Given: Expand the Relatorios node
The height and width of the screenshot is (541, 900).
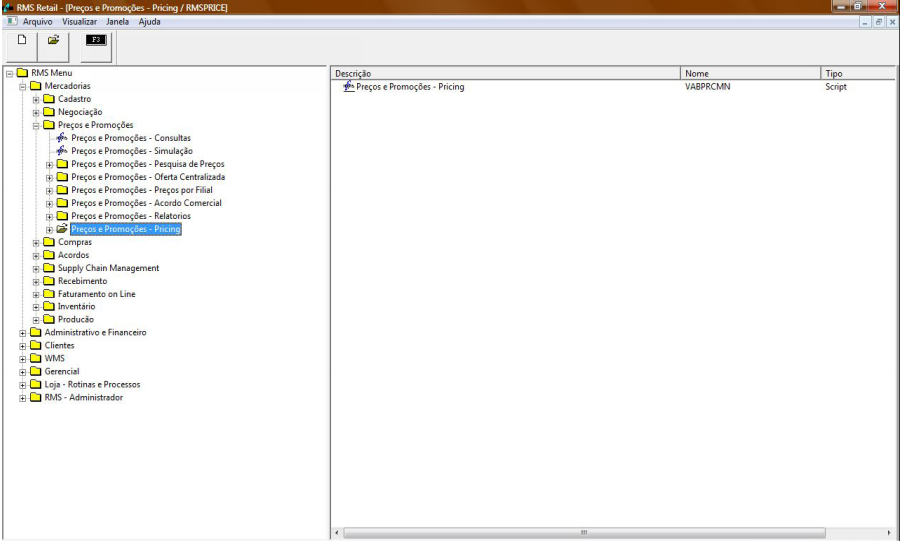Looking at the screenshot, I should (x=49, y=217).
